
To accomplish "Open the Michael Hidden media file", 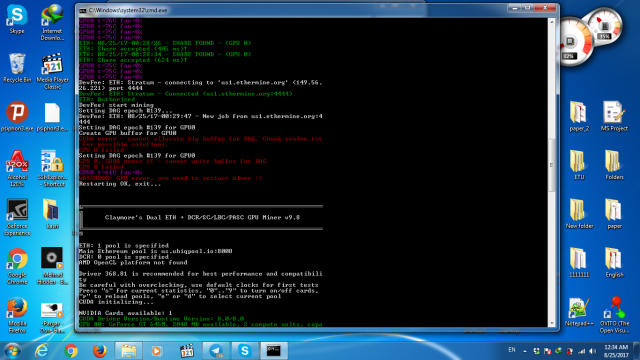I will pyautogui.click(x=52, y=266).
